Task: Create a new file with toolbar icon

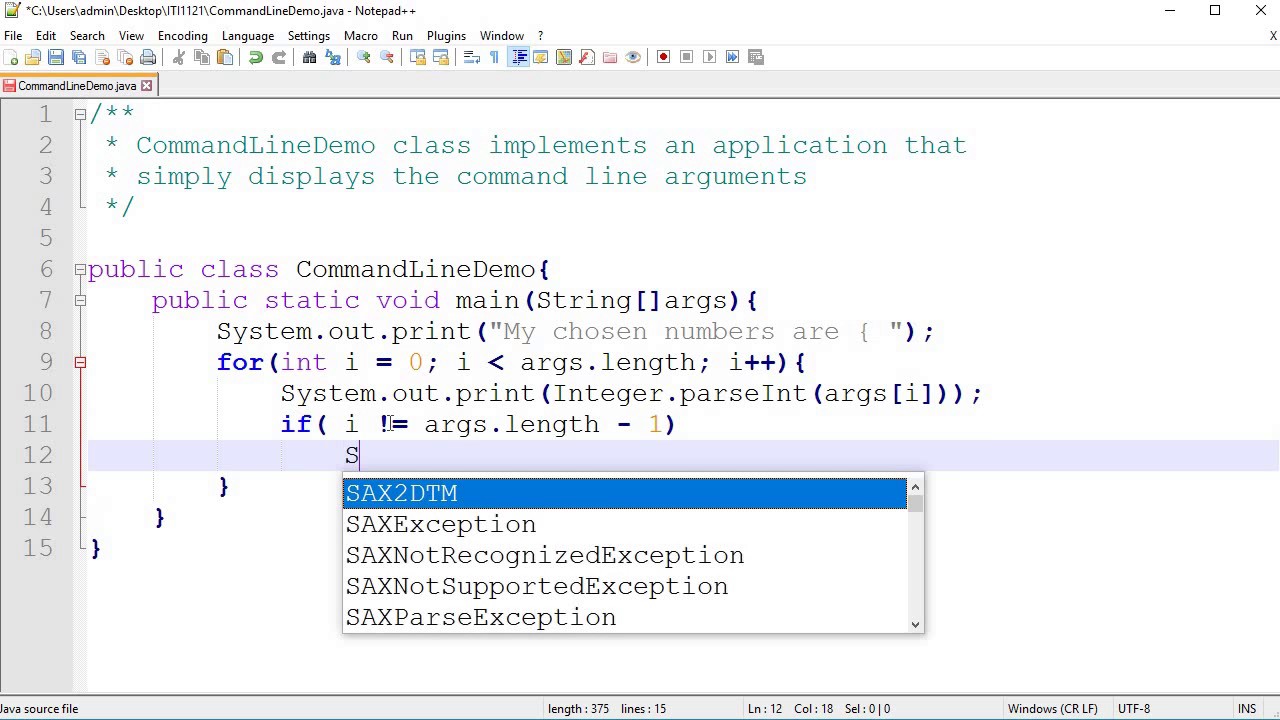Action: (11, 57)
